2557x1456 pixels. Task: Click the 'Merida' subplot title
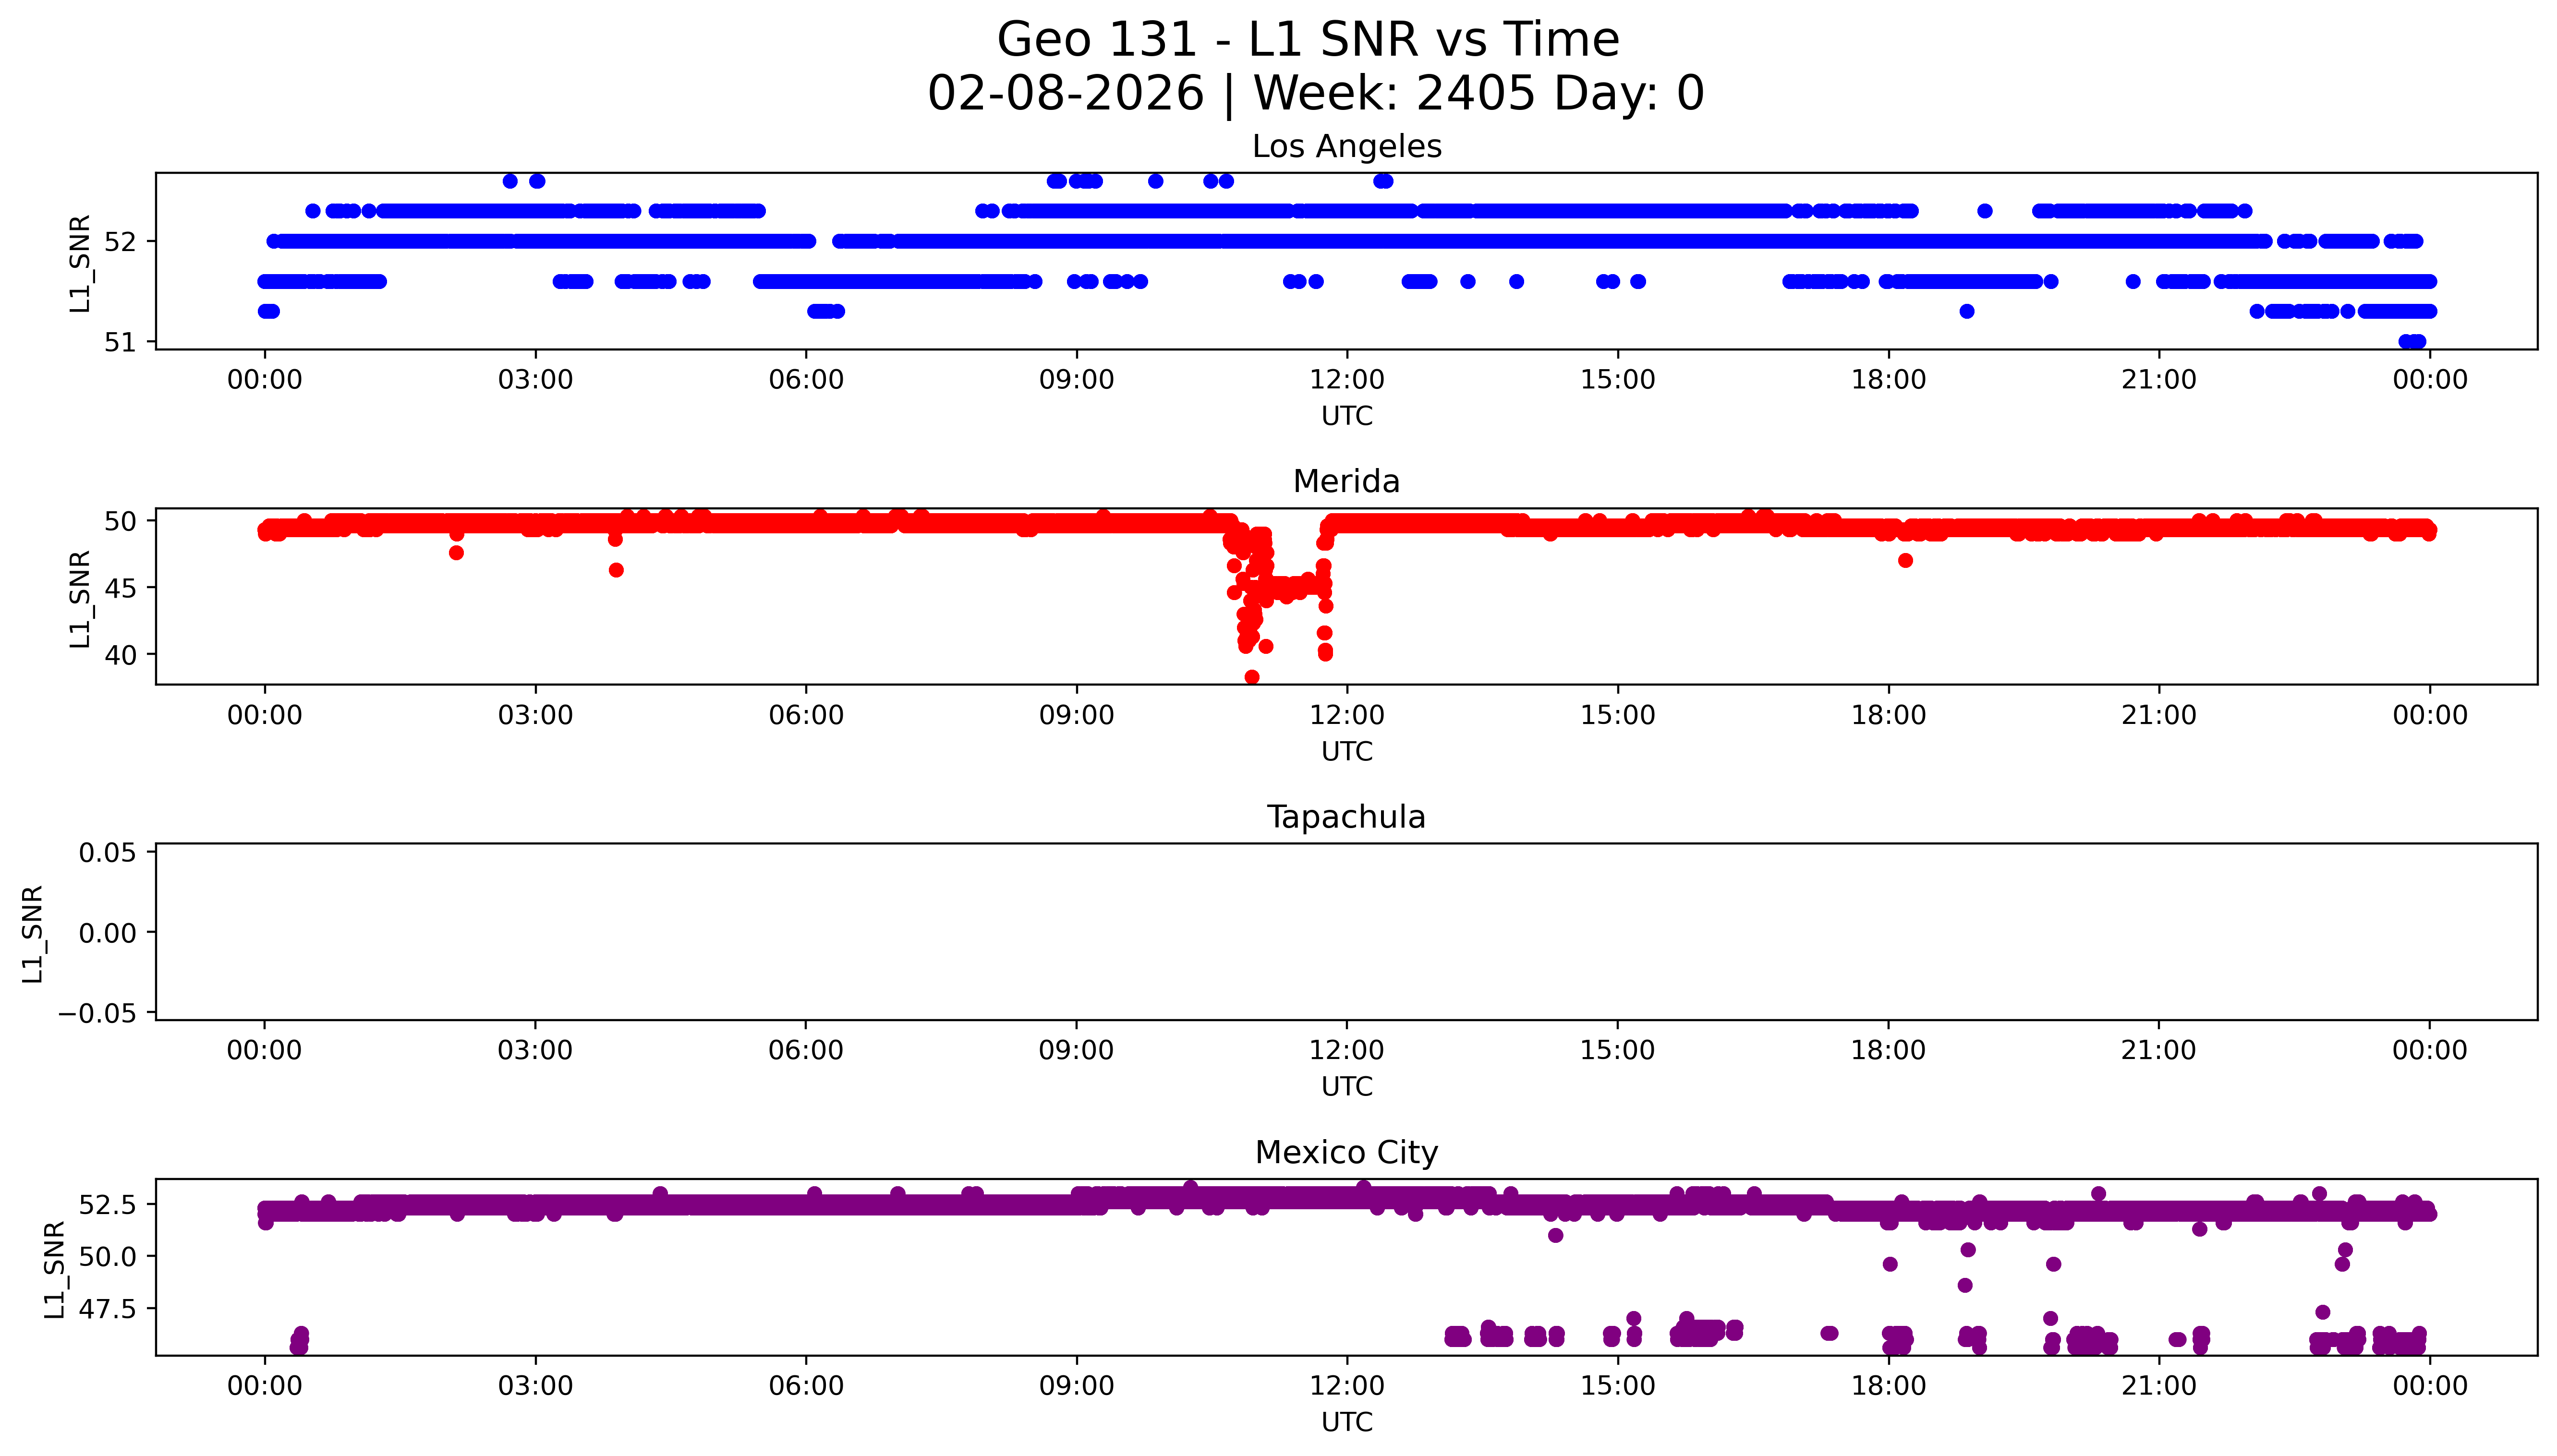click(1346, 482)
